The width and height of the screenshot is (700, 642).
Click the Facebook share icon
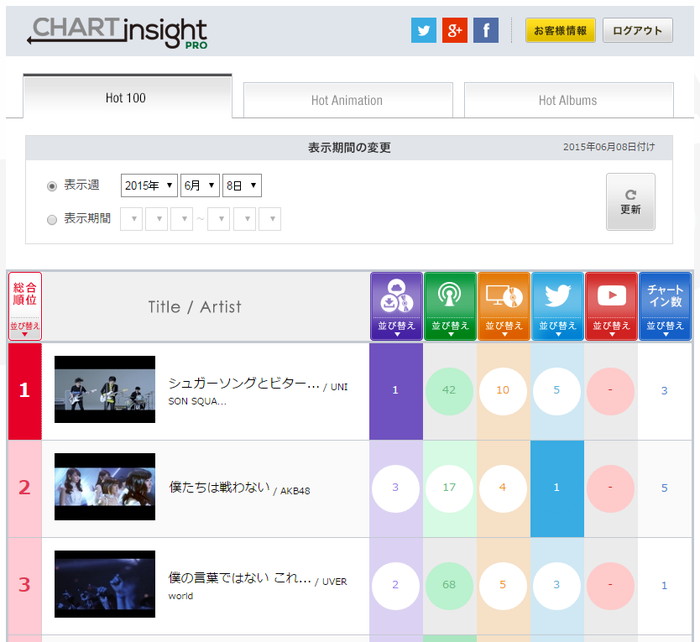point(485,30)
